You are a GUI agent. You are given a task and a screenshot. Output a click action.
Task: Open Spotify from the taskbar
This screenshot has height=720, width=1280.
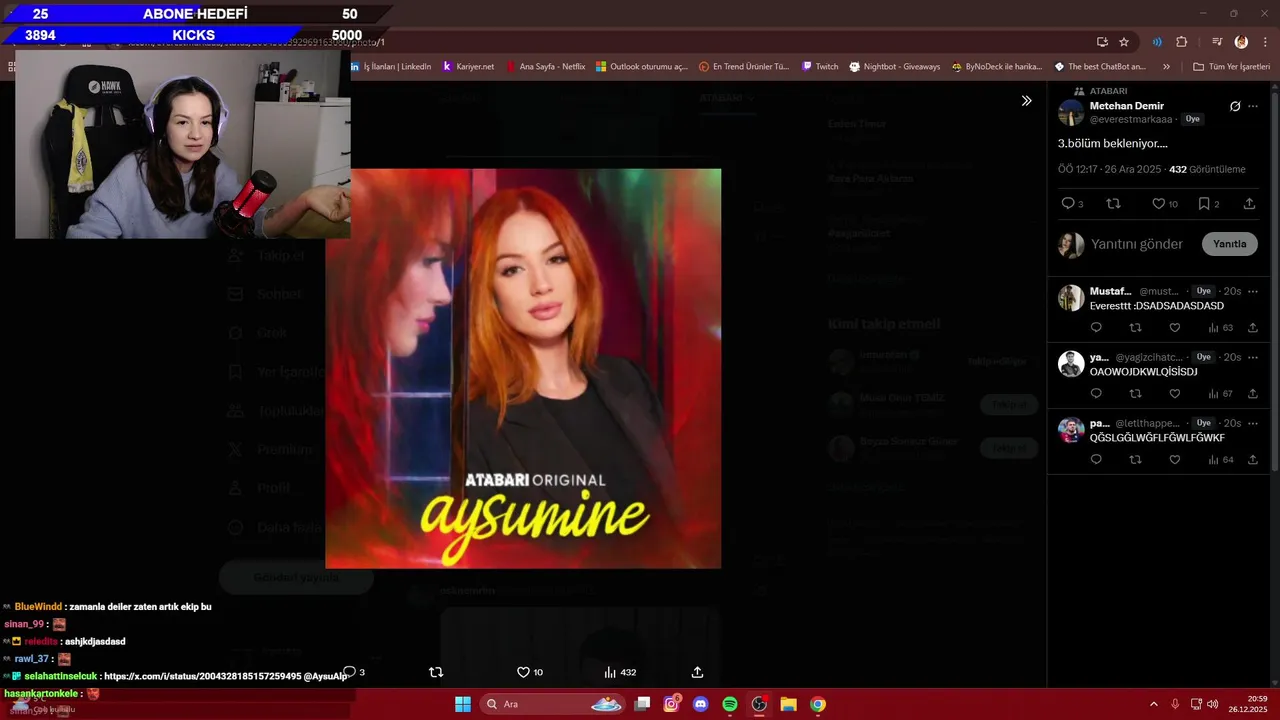pyautogui.click(x=730, y=704)
